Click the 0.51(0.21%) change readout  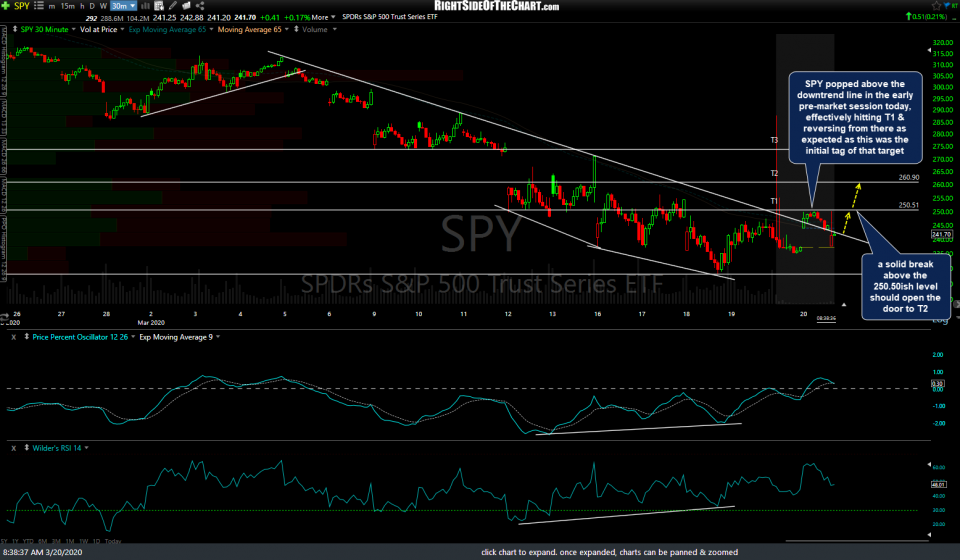[x=926, y=17]
